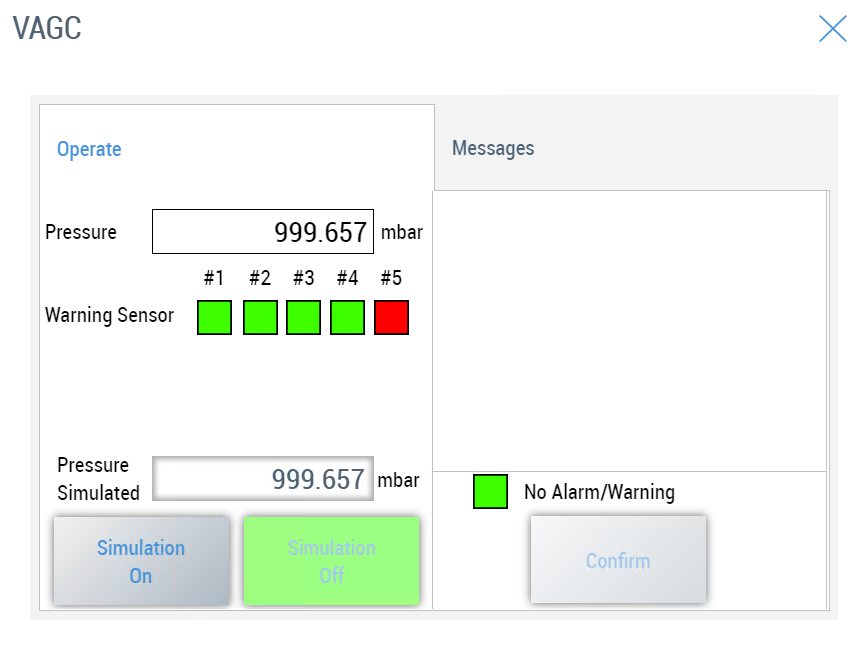Click inside the empty messages list area
Image resolution: width=866 pixels, height=653 pixels.
[629, 330]
